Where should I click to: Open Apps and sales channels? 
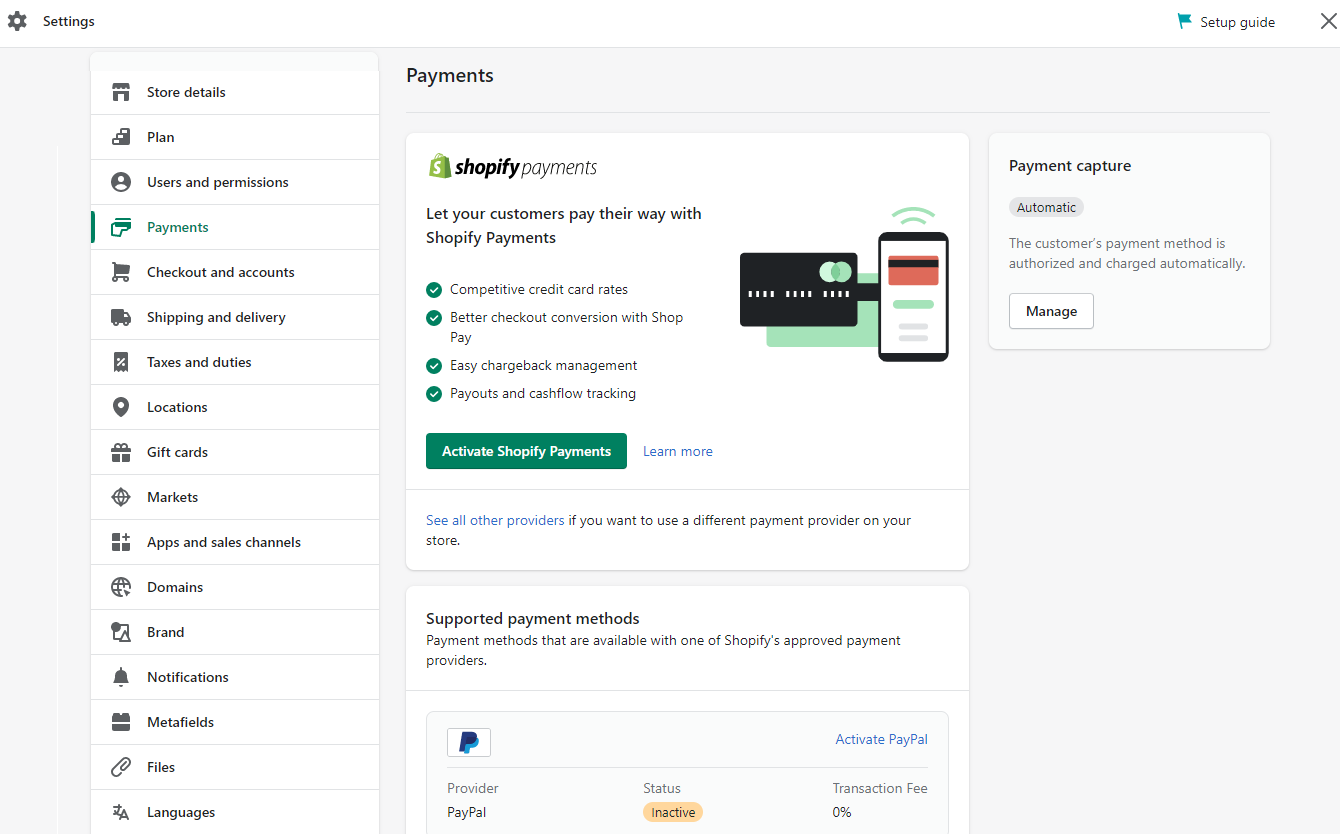click(235, 542)
